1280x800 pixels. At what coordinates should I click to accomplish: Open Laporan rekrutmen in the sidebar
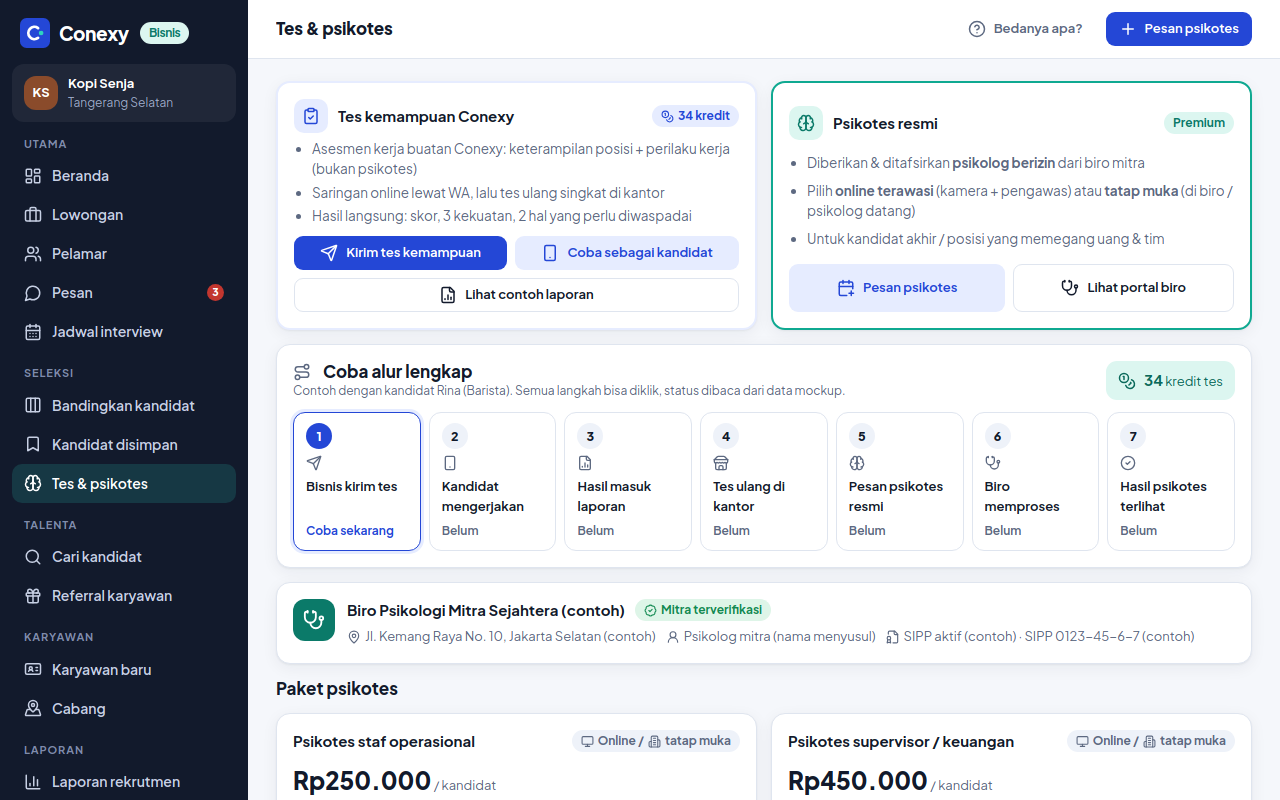(124, 782)
